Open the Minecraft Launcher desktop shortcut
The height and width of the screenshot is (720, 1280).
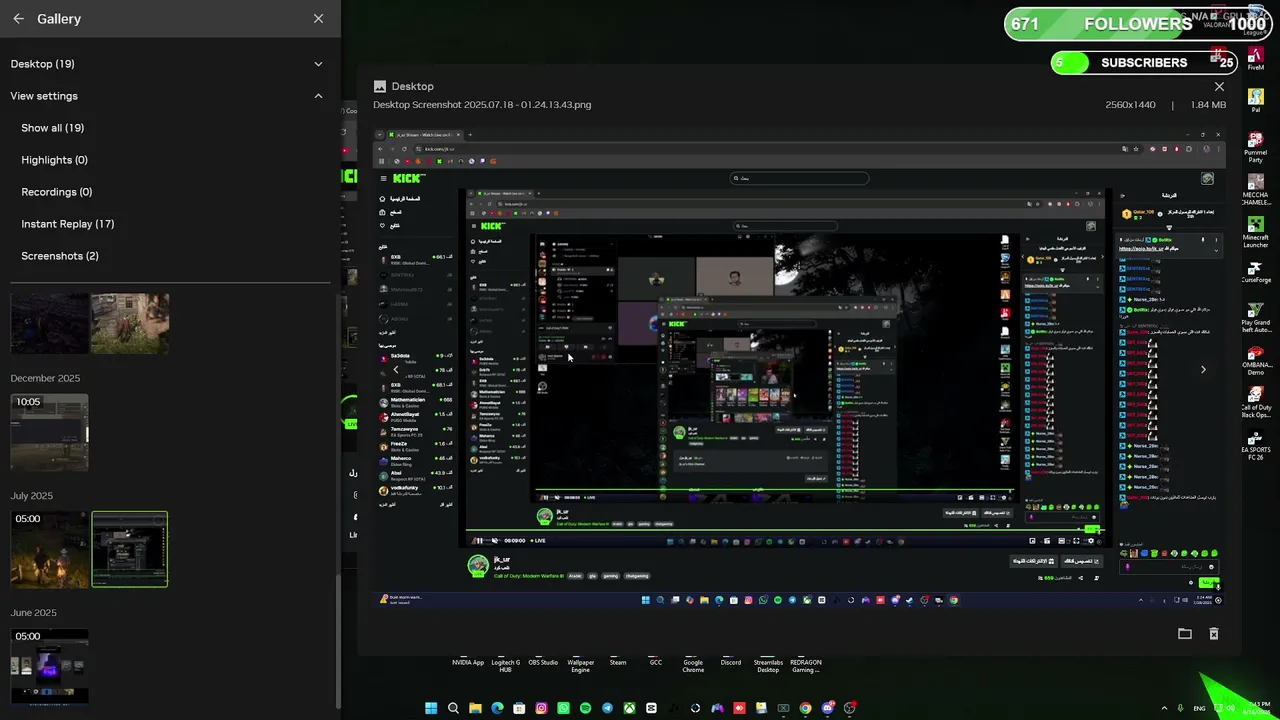point(1256,230)
